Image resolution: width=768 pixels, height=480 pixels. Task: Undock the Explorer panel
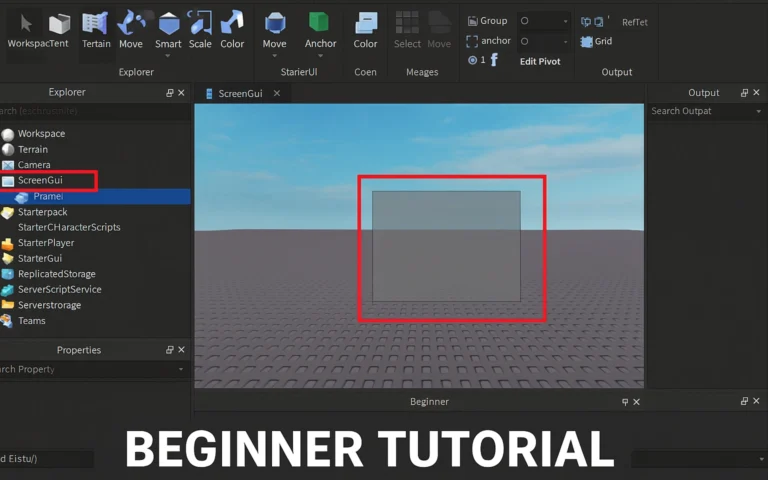click(x=170, y=93)
